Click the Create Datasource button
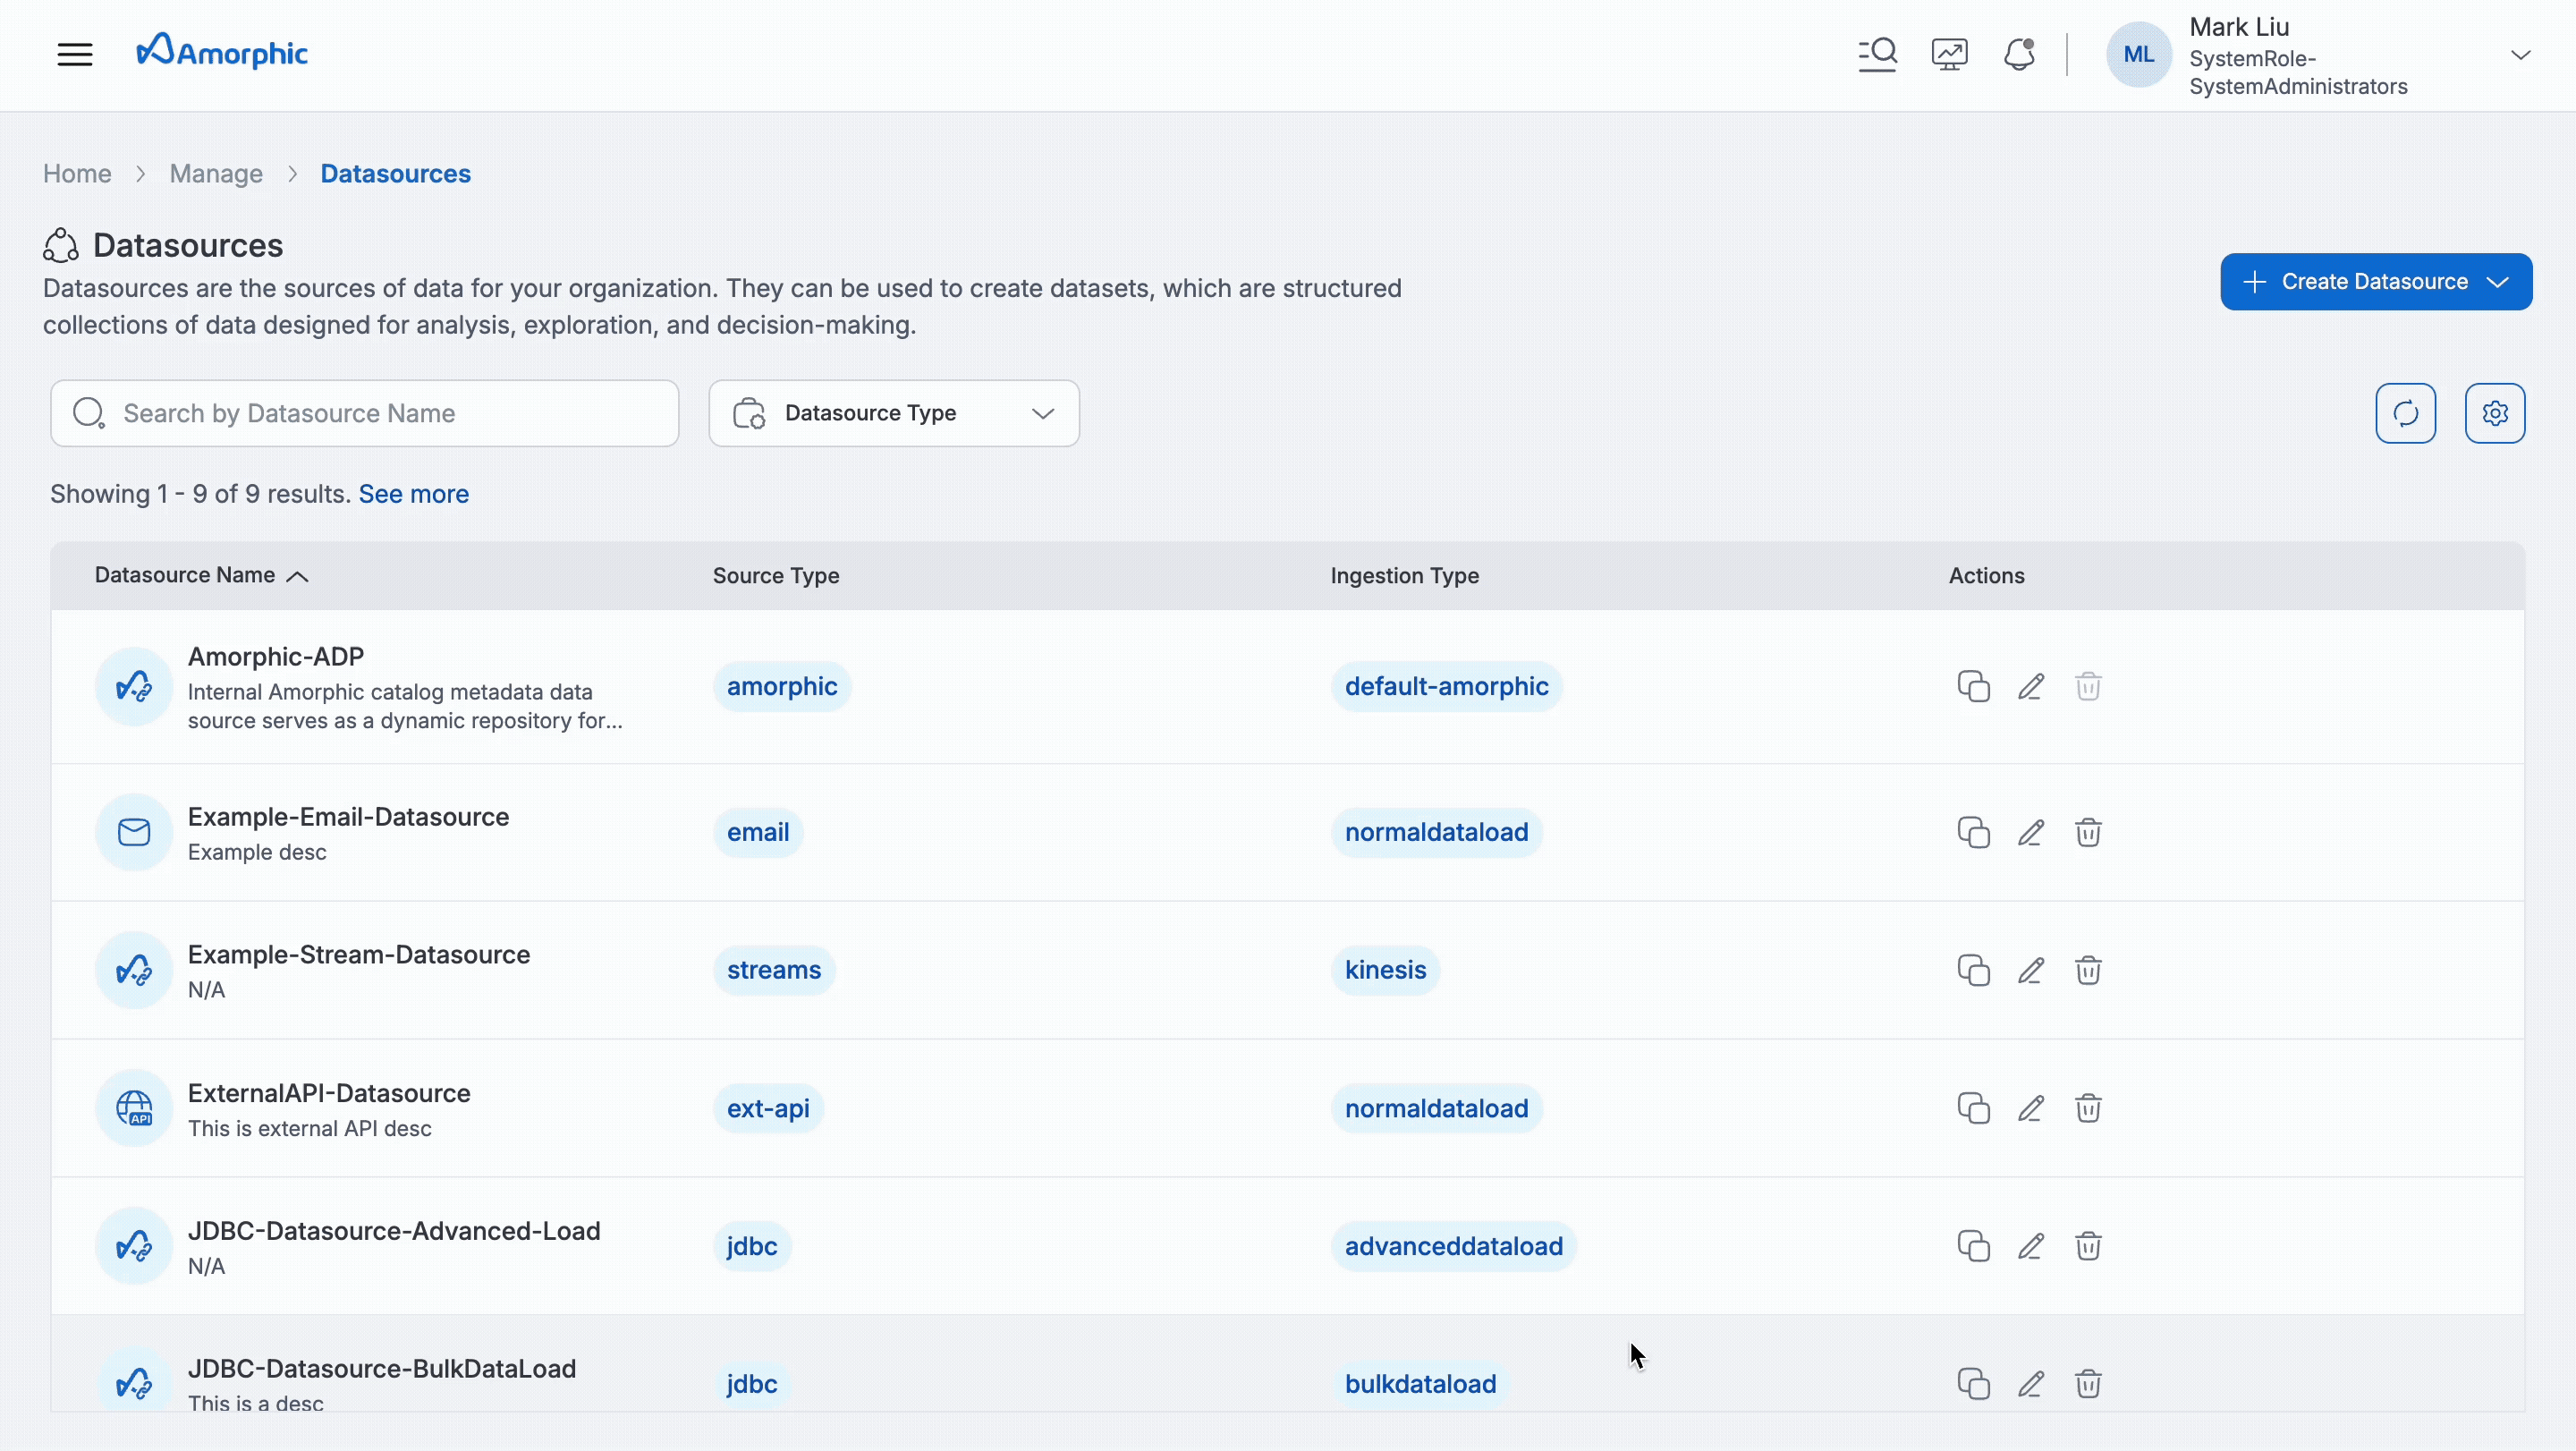The height and width of the screenshot is (1451, 2576). (x=2360, y=281)
